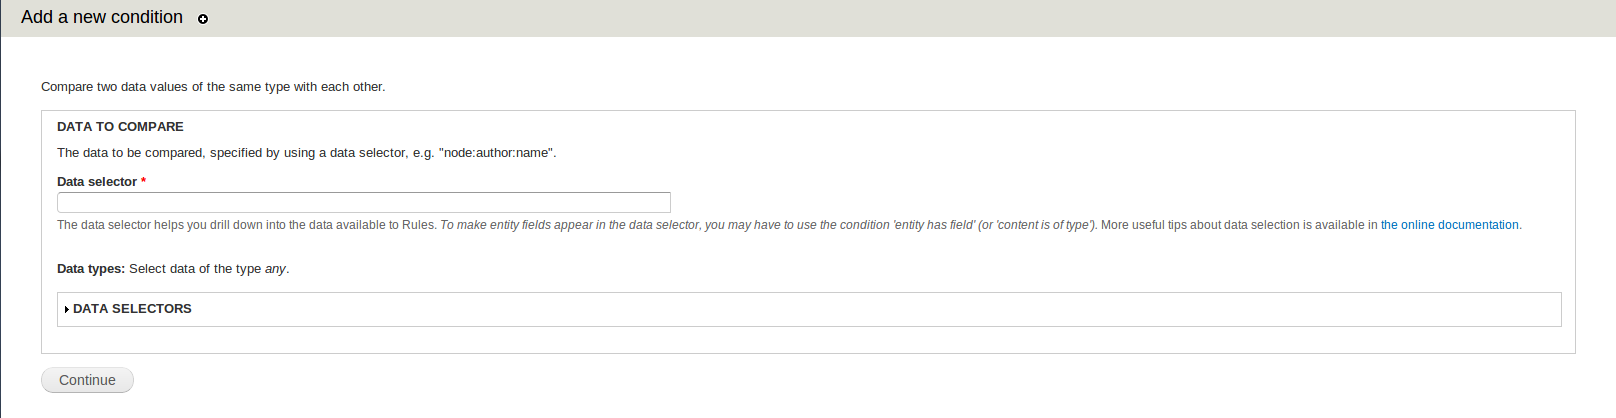Click the 'content is of type' hint text
Viewport: 1616px width, 418px height.
click(x=1044, y=225)
